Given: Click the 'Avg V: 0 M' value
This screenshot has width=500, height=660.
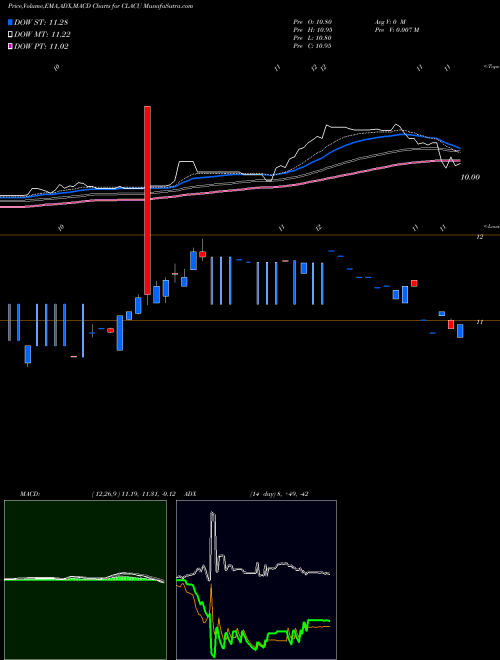Looking at the screenshot, I should (389, 22).
